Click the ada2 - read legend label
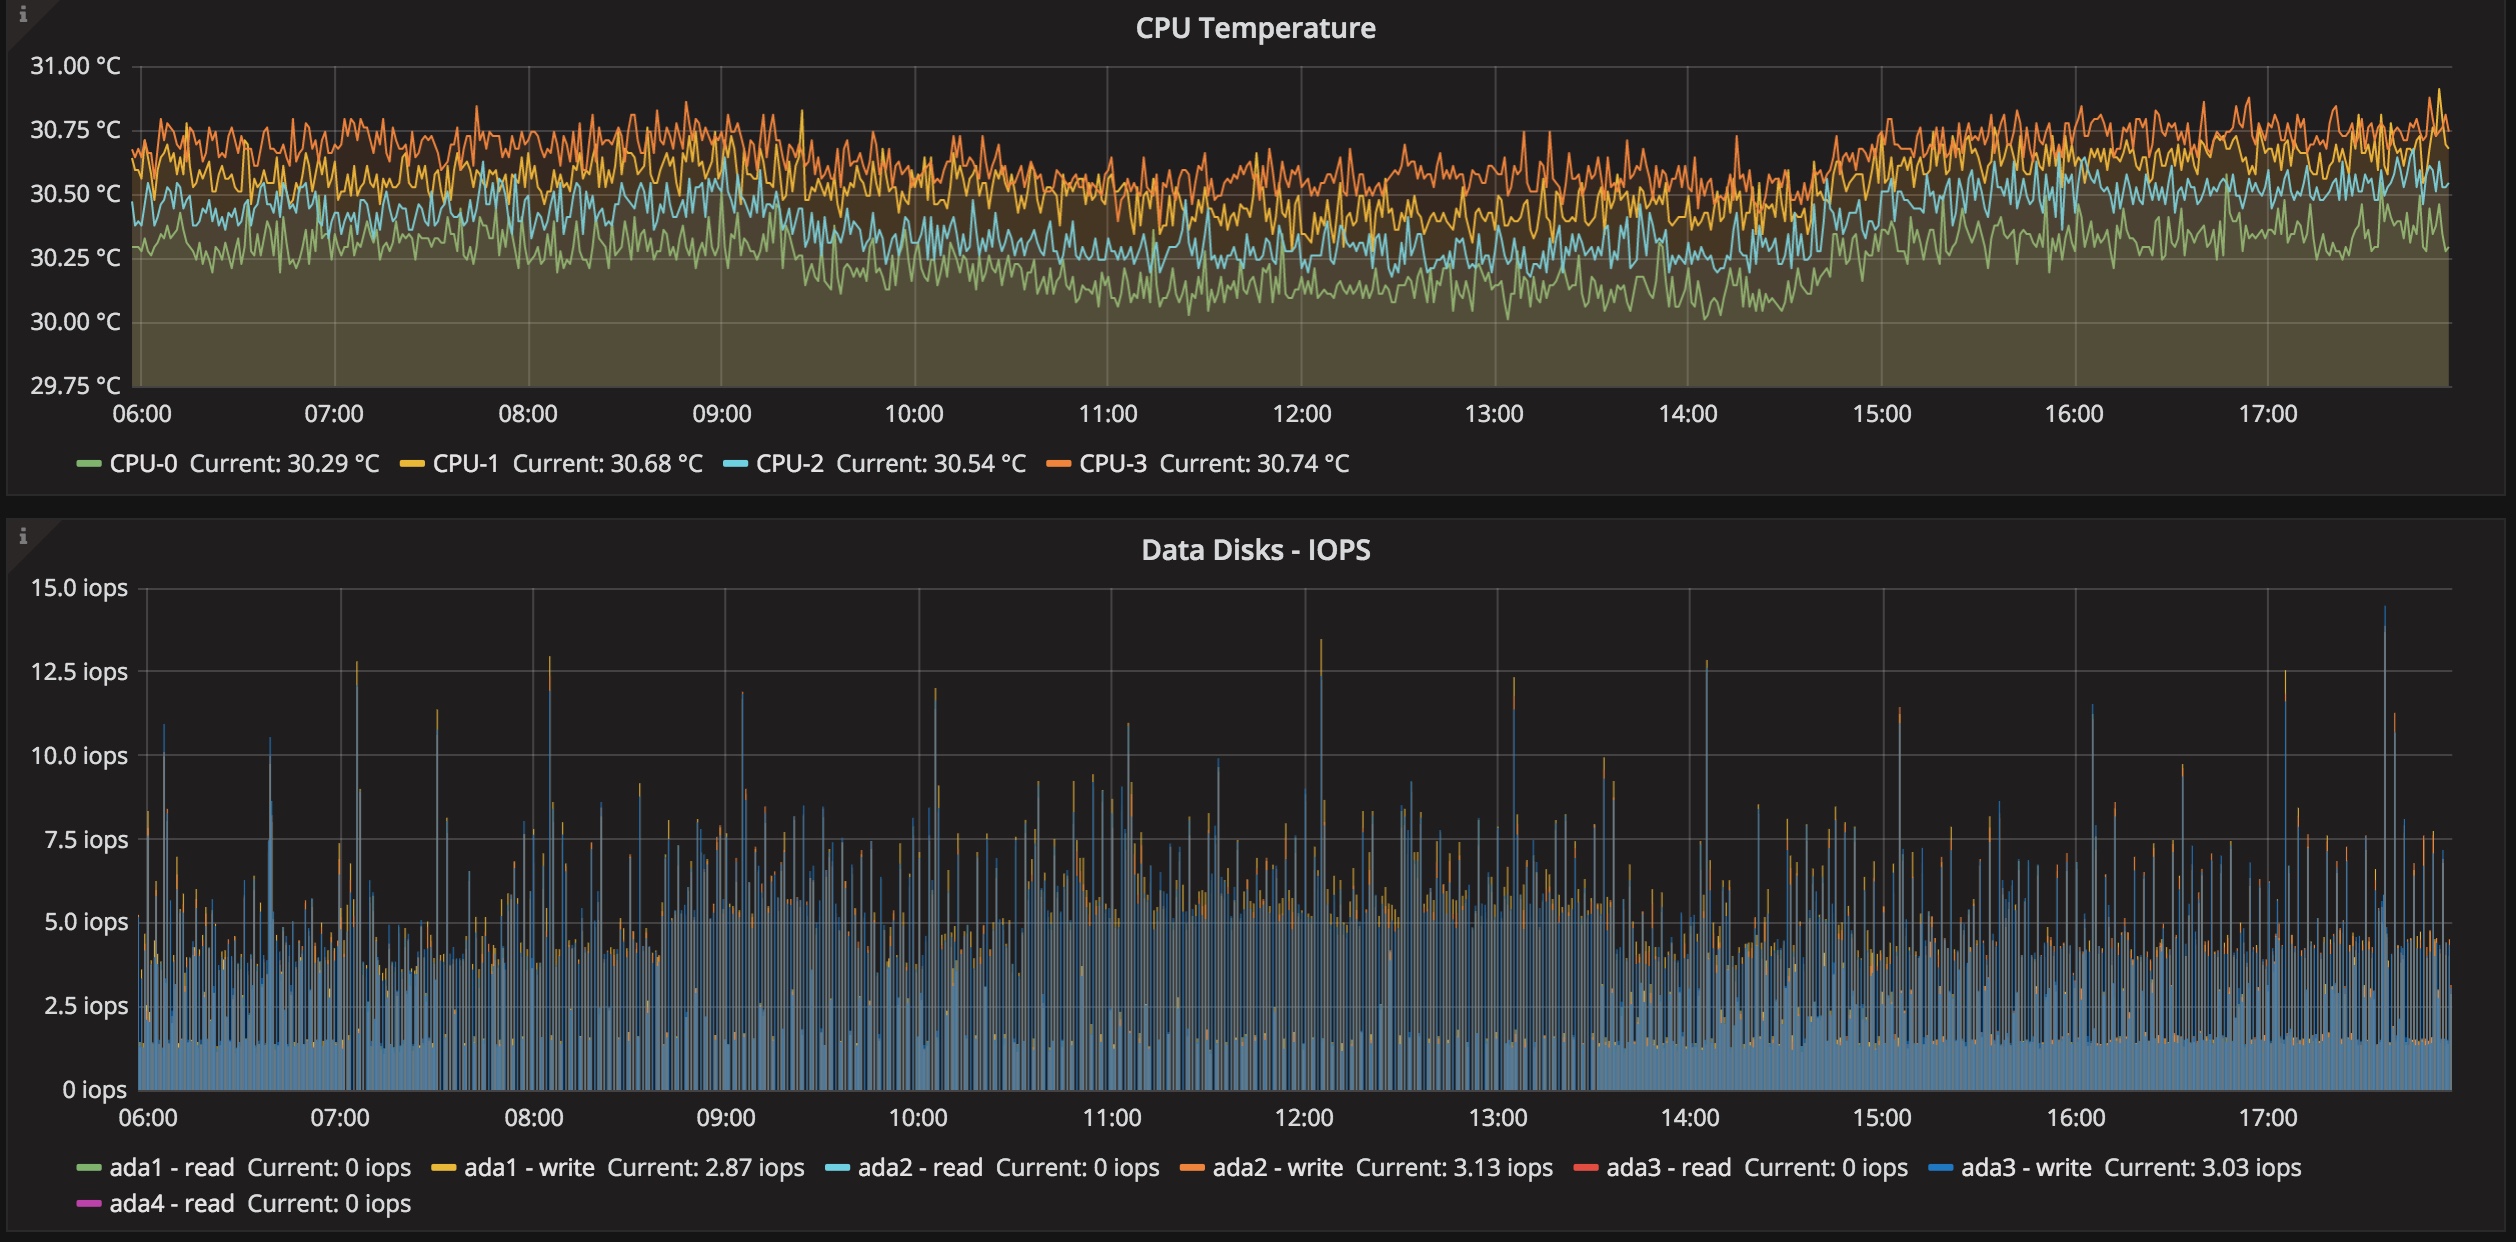Screen dimensions: 2516x1242 (x=920, y=1168)
